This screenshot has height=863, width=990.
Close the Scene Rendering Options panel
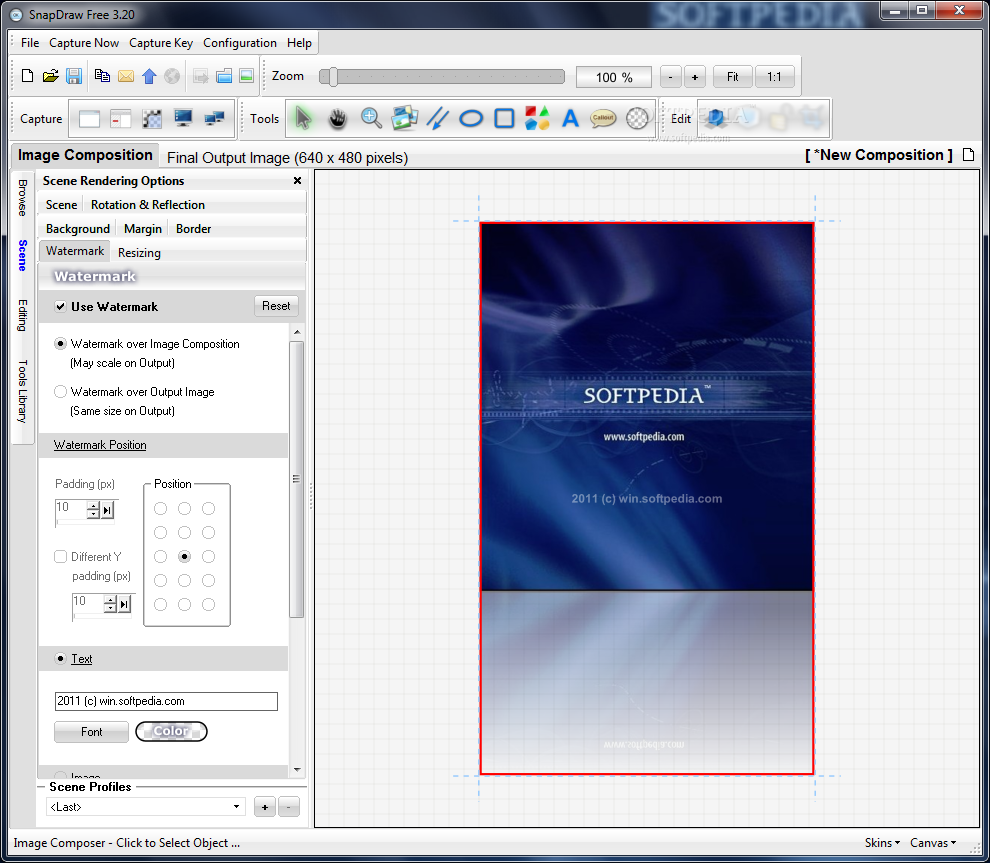pos(297,181)
